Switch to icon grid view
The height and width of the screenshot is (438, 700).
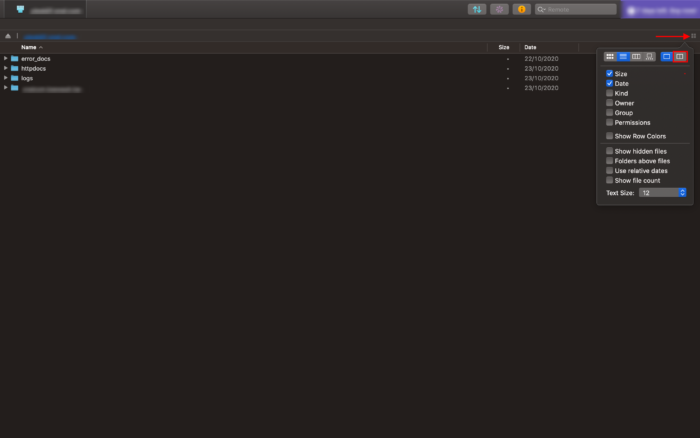click(610, 57)
